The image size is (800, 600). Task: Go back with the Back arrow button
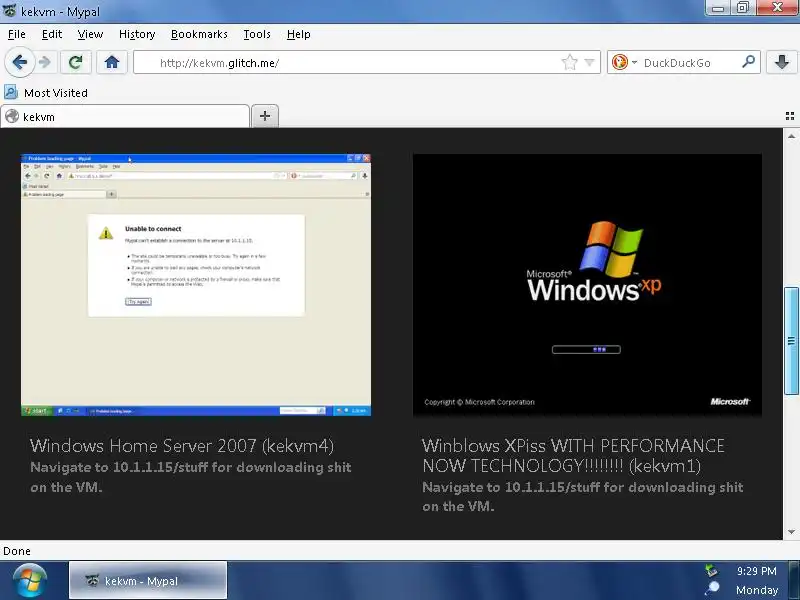(20, 62)
